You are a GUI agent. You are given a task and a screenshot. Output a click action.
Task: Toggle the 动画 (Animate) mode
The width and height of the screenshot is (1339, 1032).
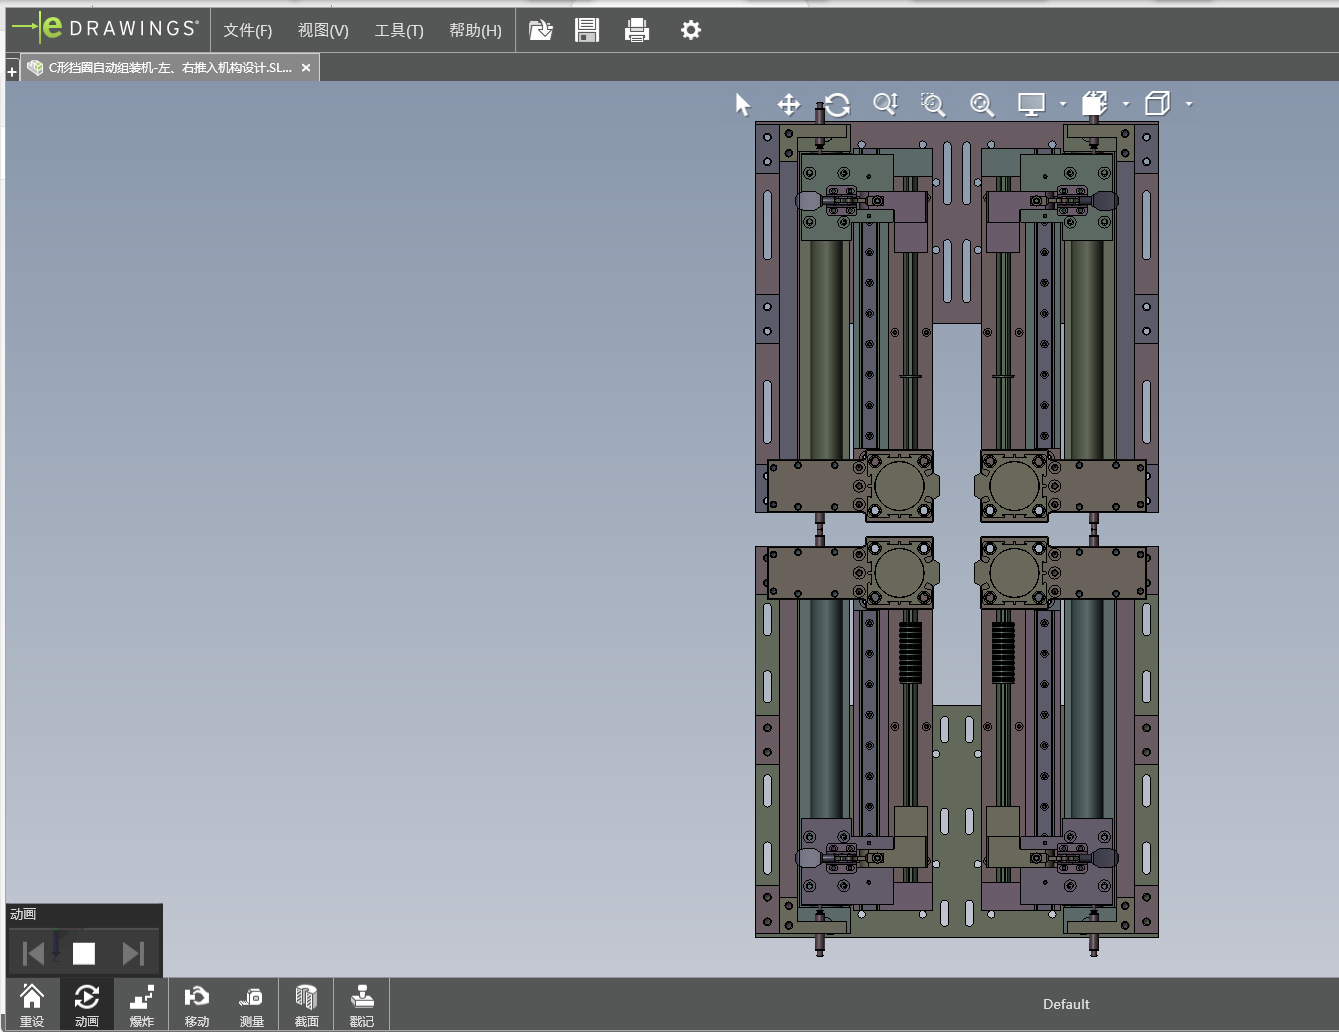click(x=87, y=1005)
